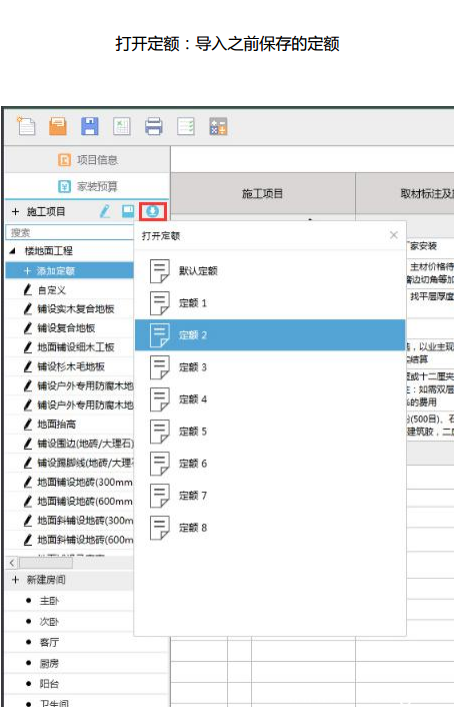457x710 pixels.
Task: Open the calculator icon in toolbar
Action: click(x=218, y=126)
